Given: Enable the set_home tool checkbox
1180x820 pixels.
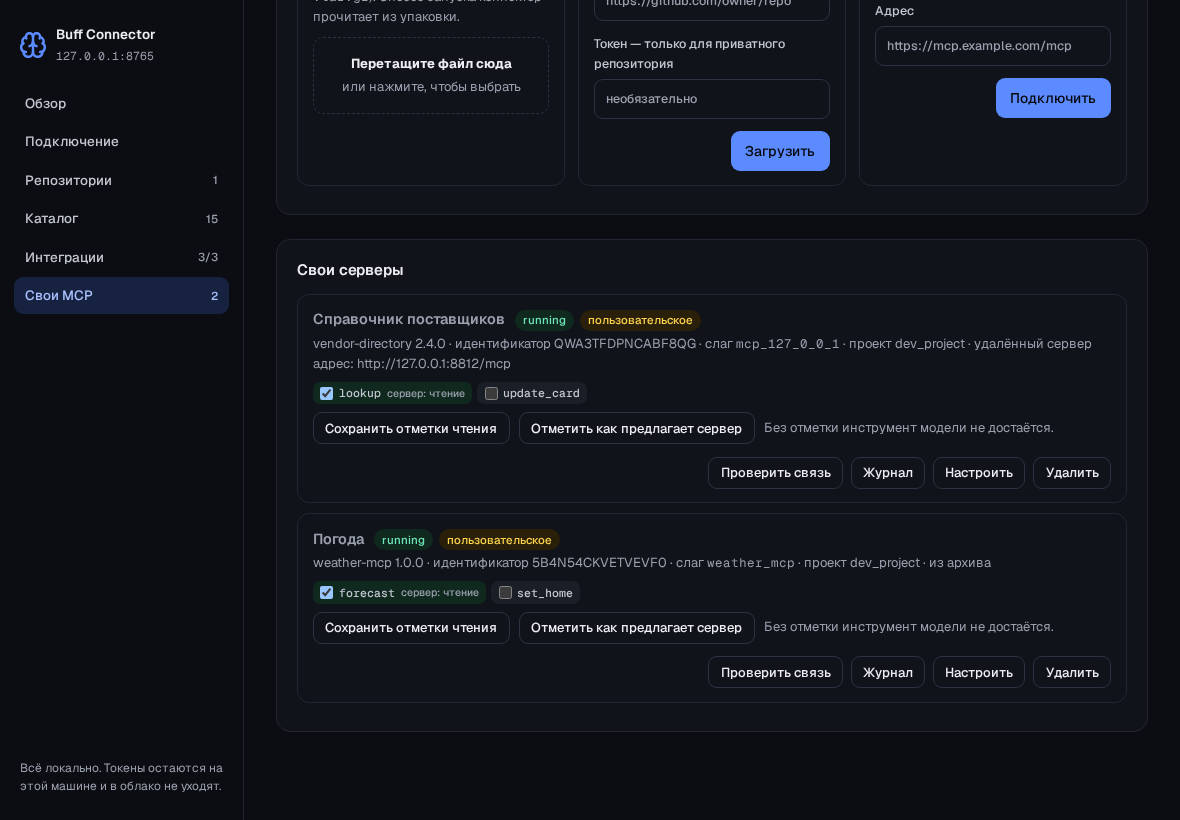Looking at the screenshot, I should point(506,593).
